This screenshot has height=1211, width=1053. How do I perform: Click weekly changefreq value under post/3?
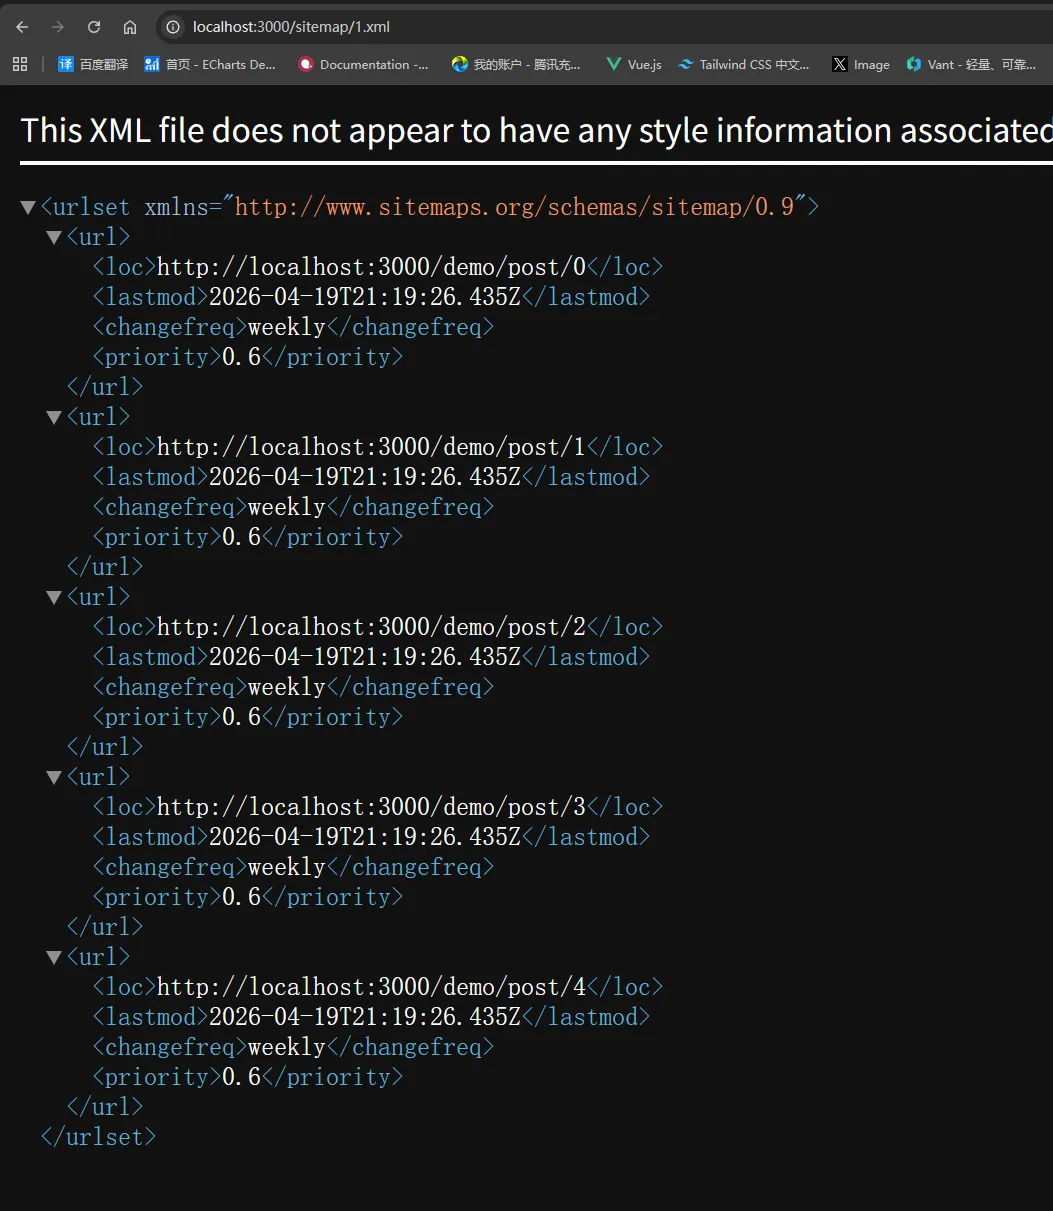point(287,867)
